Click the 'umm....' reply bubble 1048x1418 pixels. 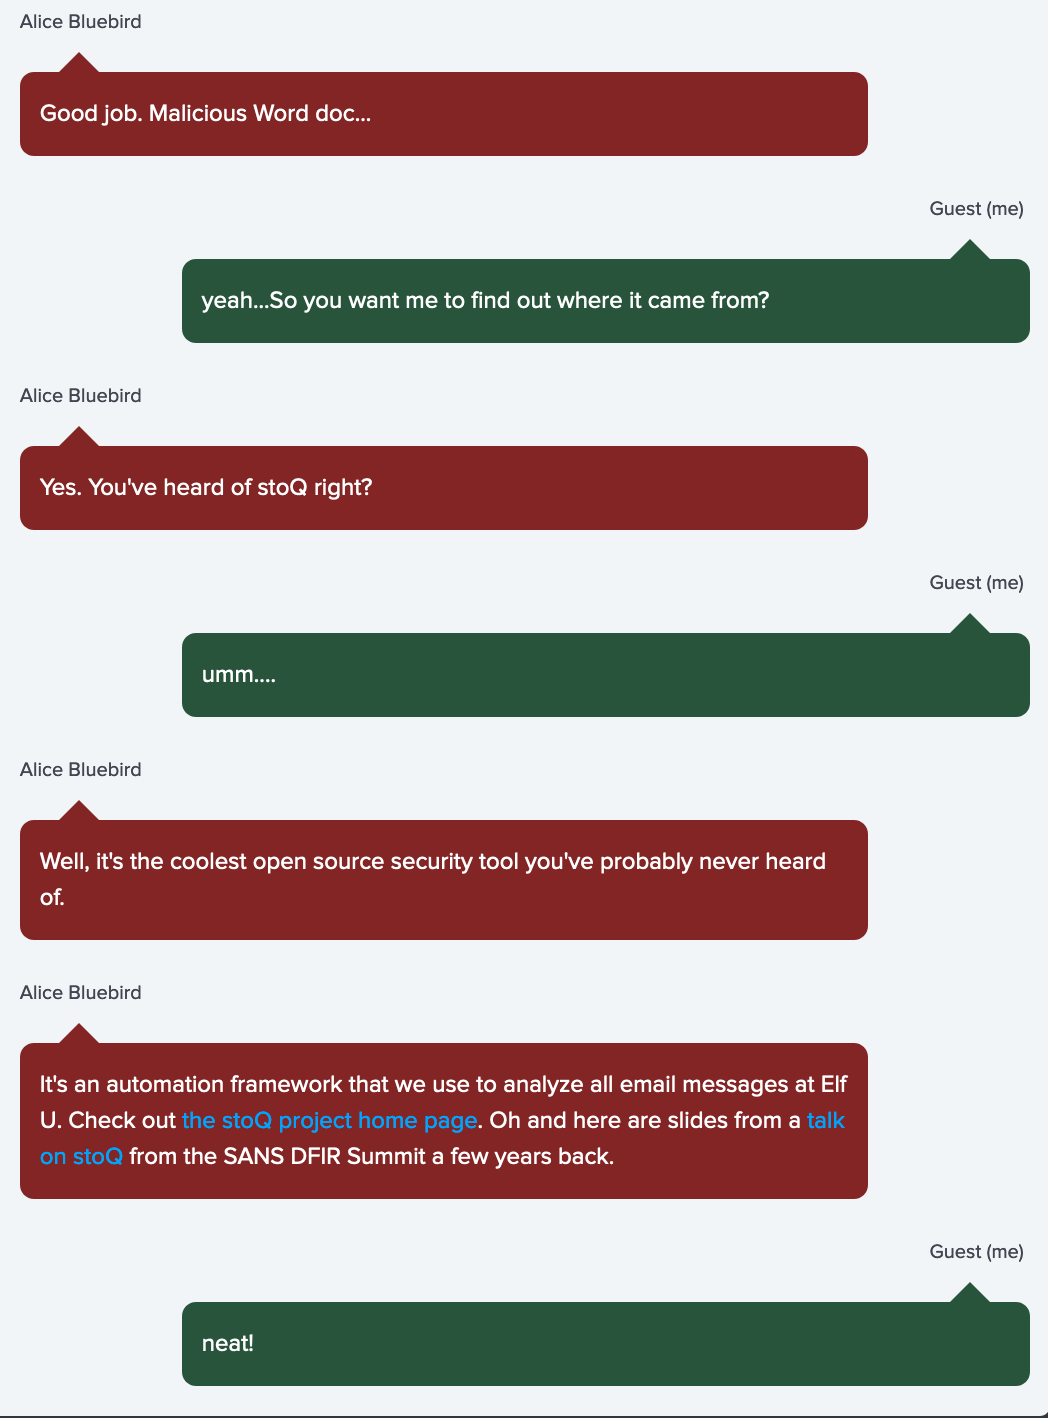tap(606, 675)
